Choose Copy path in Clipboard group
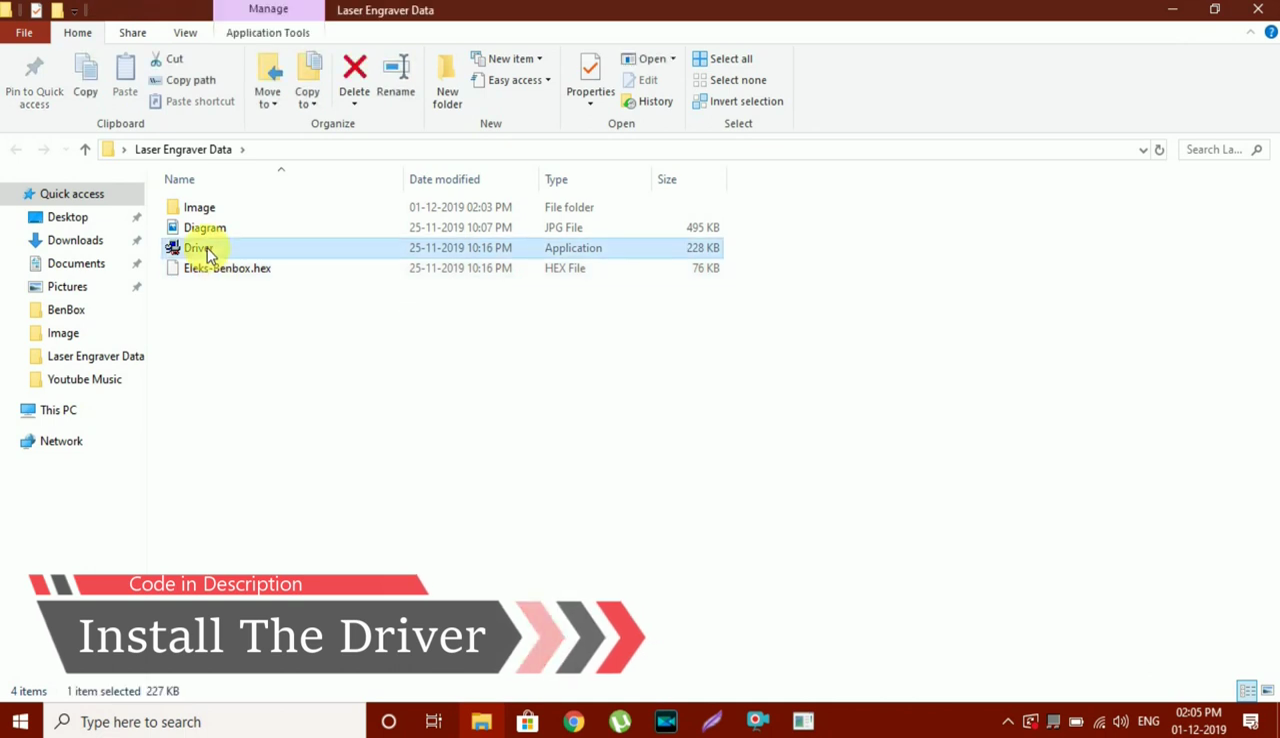Image resolution: width=1280 pixels, height=738 pixels. pos(182,80)
